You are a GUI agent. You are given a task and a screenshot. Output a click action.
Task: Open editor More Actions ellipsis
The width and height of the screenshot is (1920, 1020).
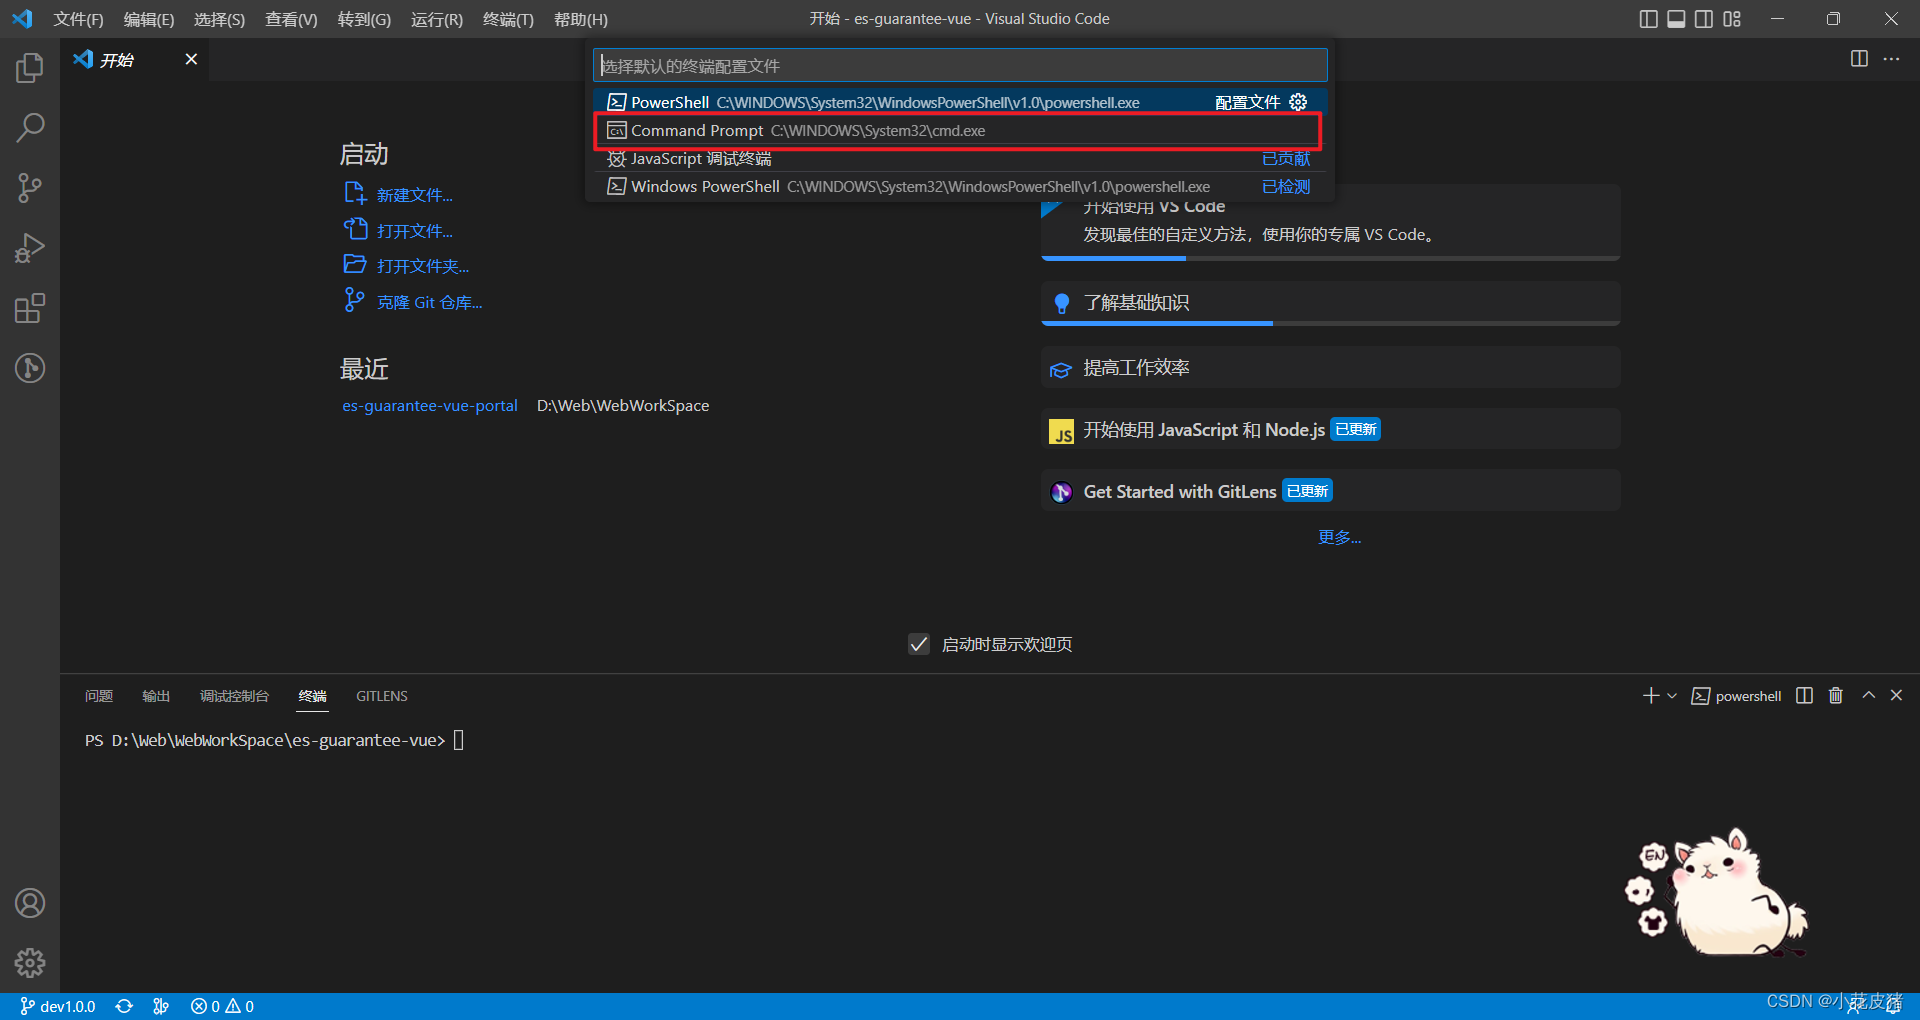[1891, 59]
